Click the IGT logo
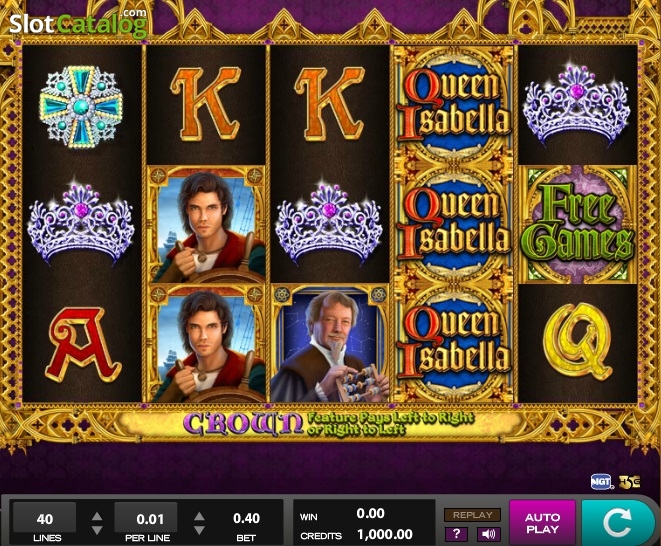Image resolution: width=661 pixels, height=546 pixels. click(x=602, y=481)
